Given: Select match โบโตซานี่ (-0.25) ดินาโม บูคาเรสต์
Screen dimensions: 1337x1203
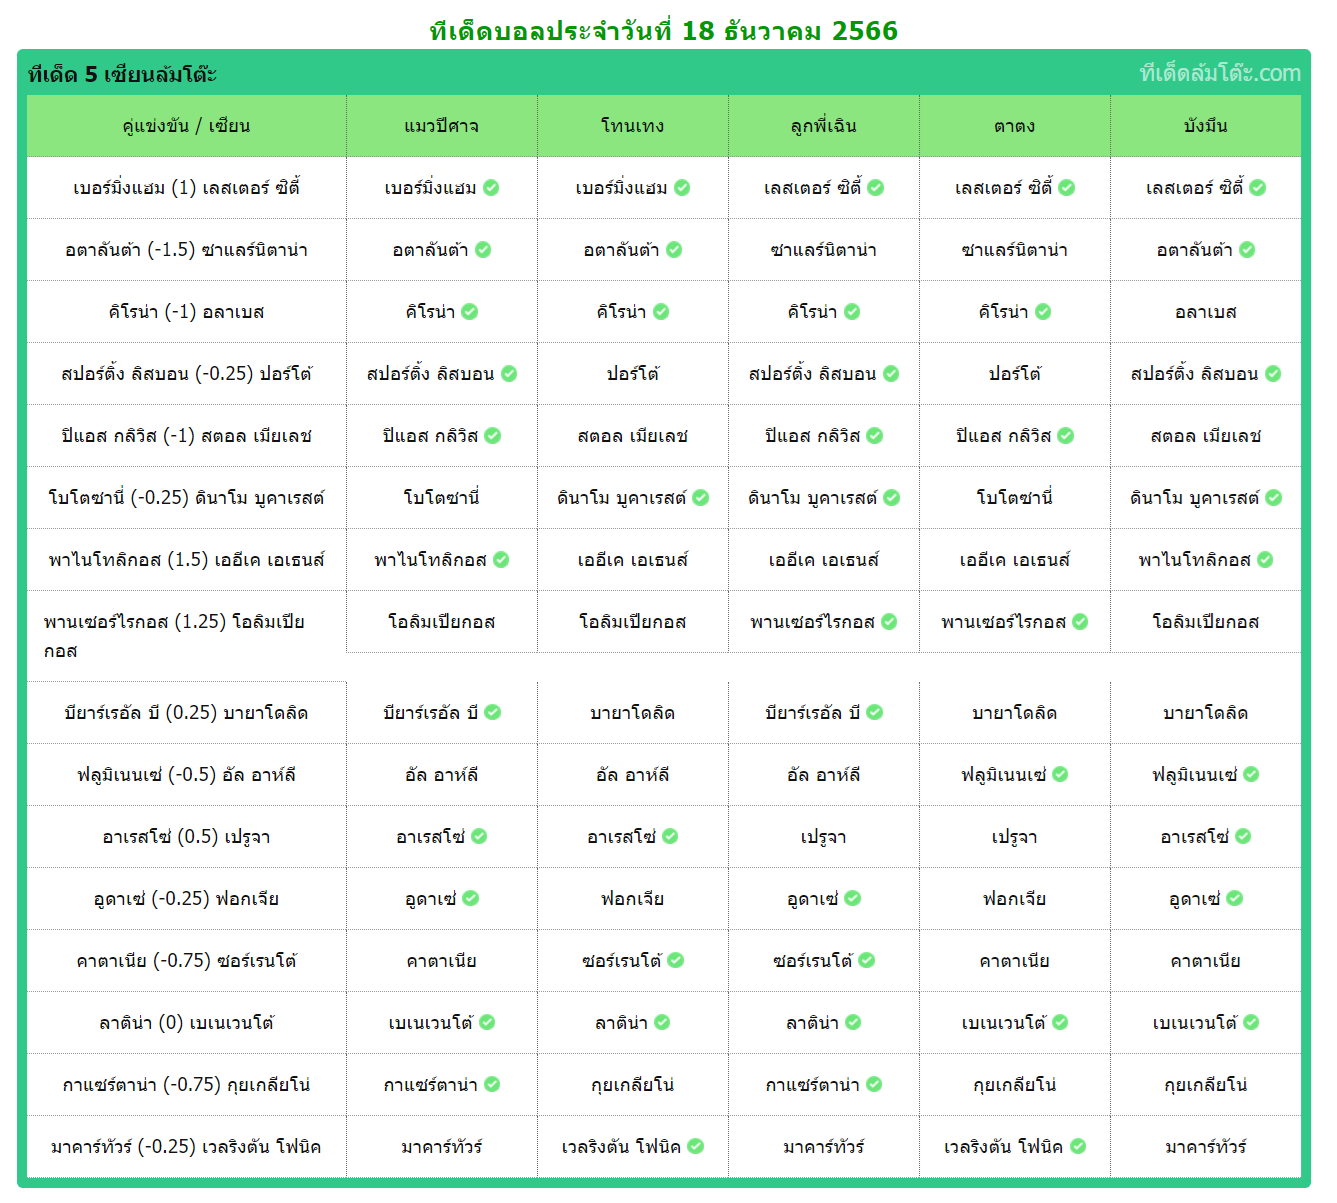Looking at the screenshot, I should click(186, 498).
